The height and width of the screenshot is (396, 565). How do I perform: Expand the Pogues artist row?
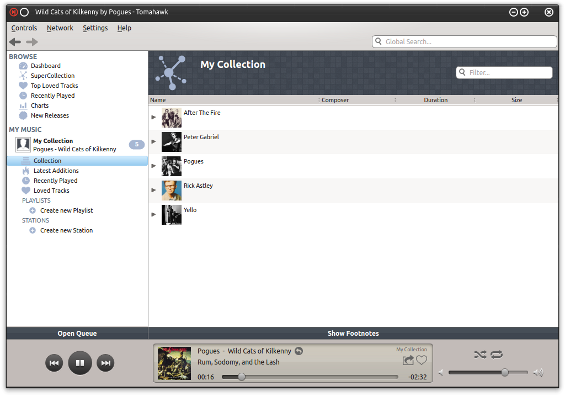coord(154,166)
